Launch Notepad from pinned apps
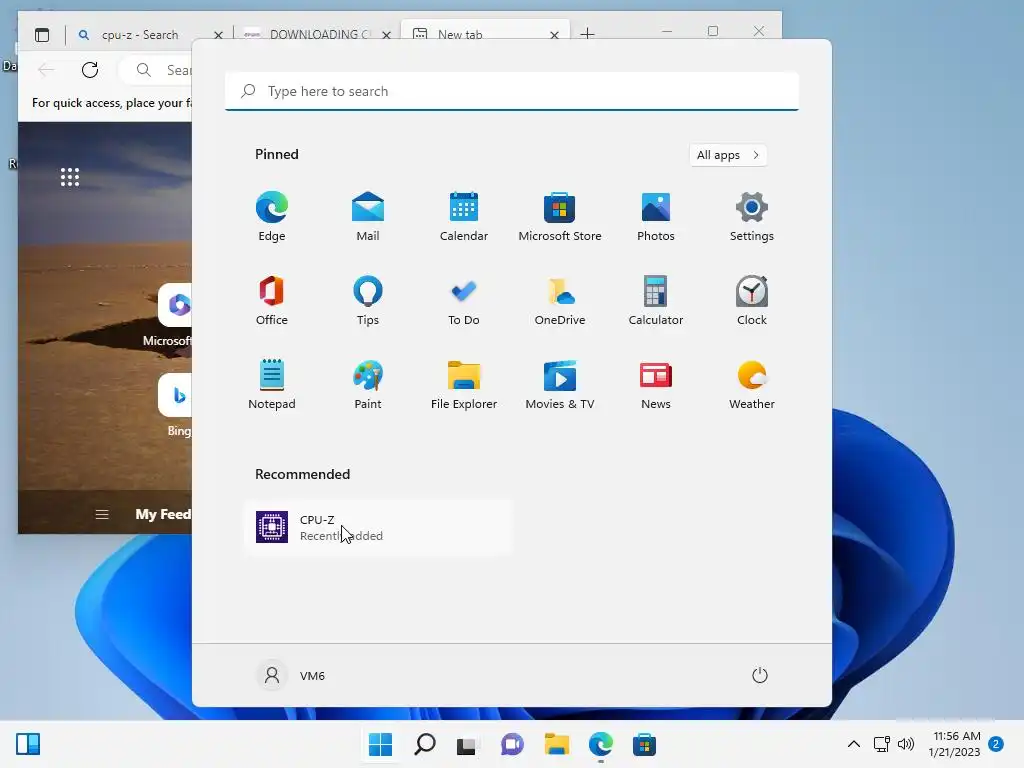The height and width of the screenshot is (768, 1024). [272, 384]
